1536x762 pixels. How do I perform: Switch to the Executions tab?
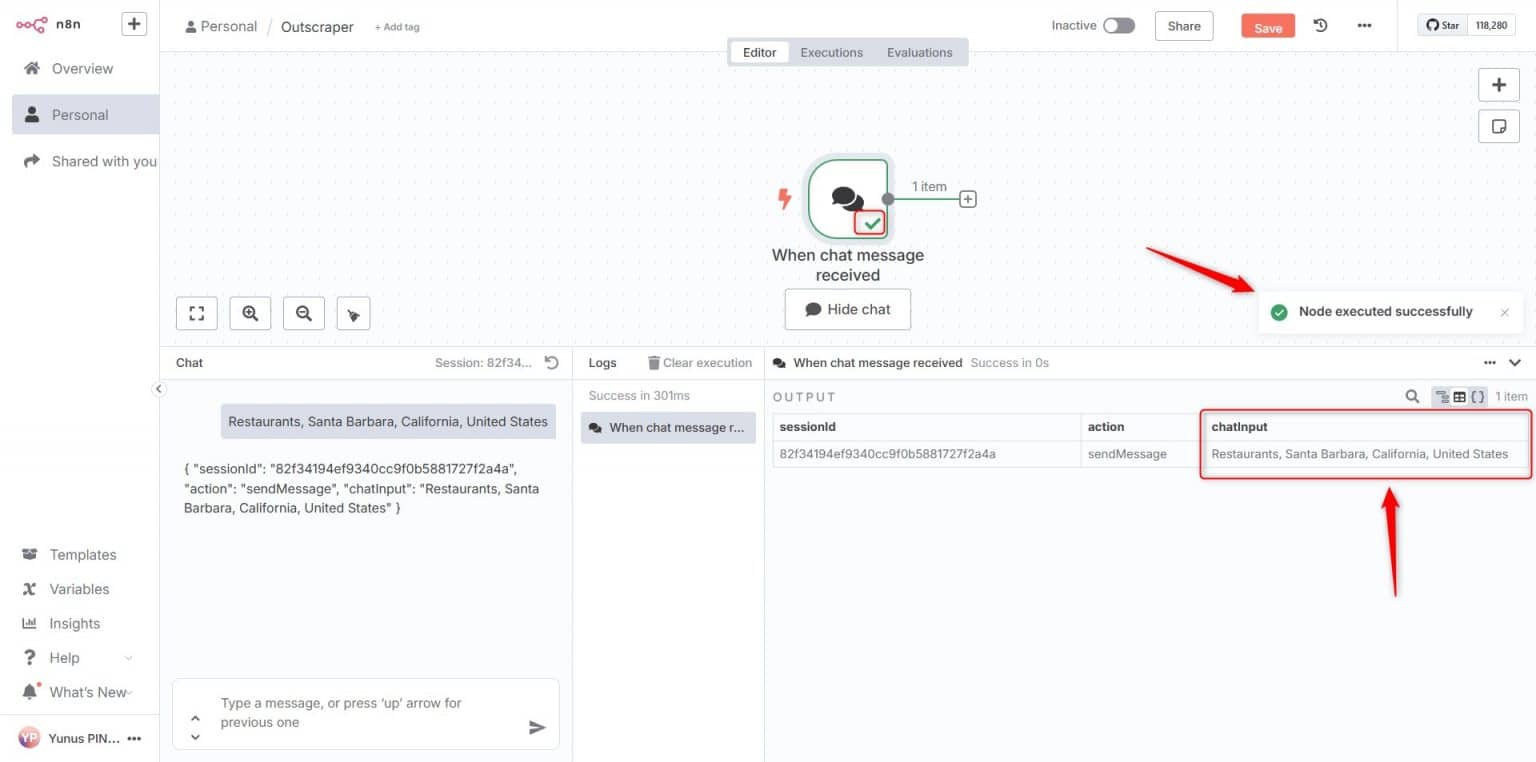pyautogui.click(x=831, y=52)
